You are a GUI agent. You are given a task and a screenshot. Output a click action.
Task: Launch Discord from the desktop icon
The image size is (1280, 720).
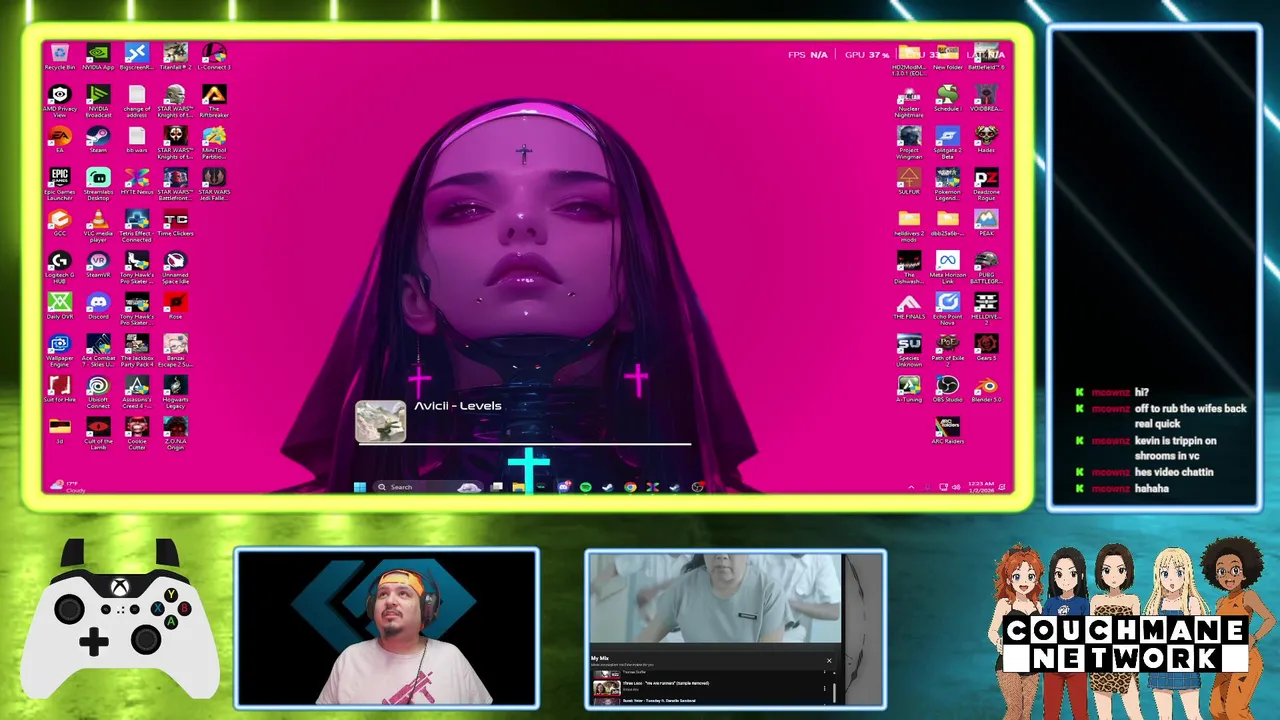click(x=98, y=306)
